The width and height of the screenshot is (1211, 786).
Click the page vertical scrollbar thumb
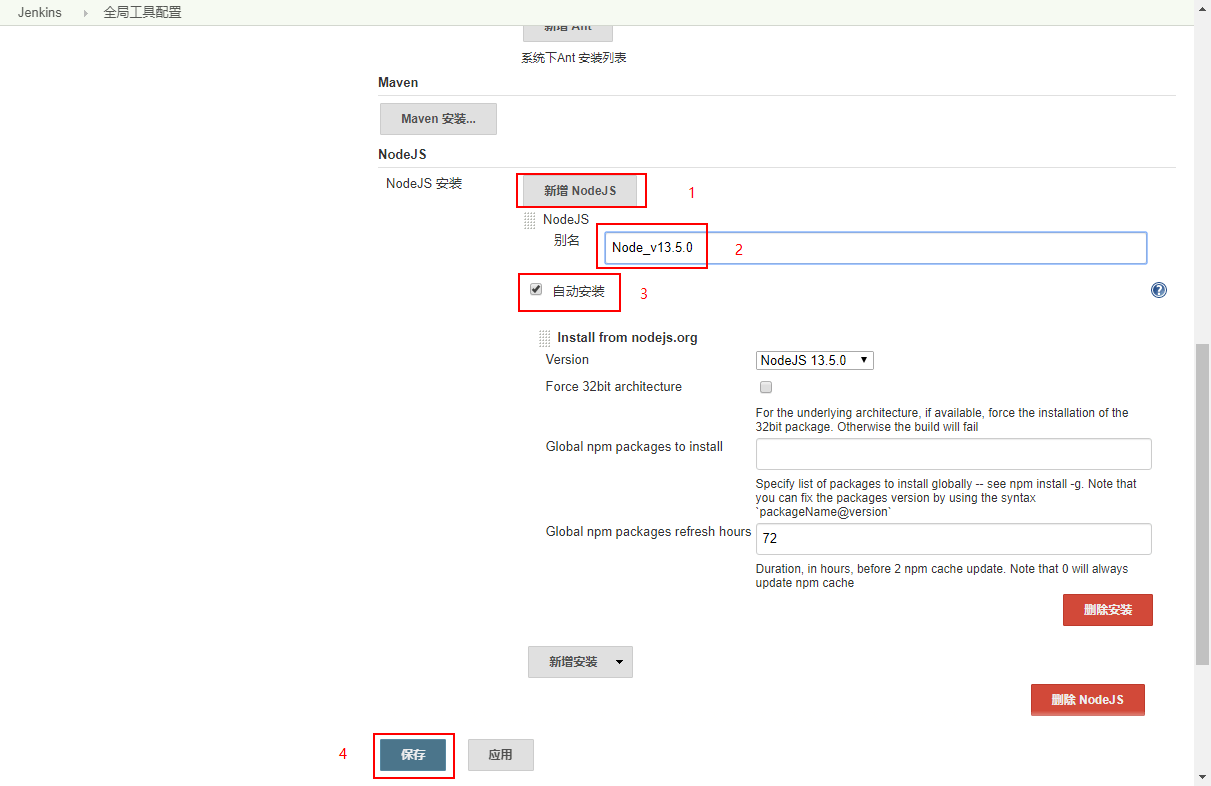tap(1202, 504)
